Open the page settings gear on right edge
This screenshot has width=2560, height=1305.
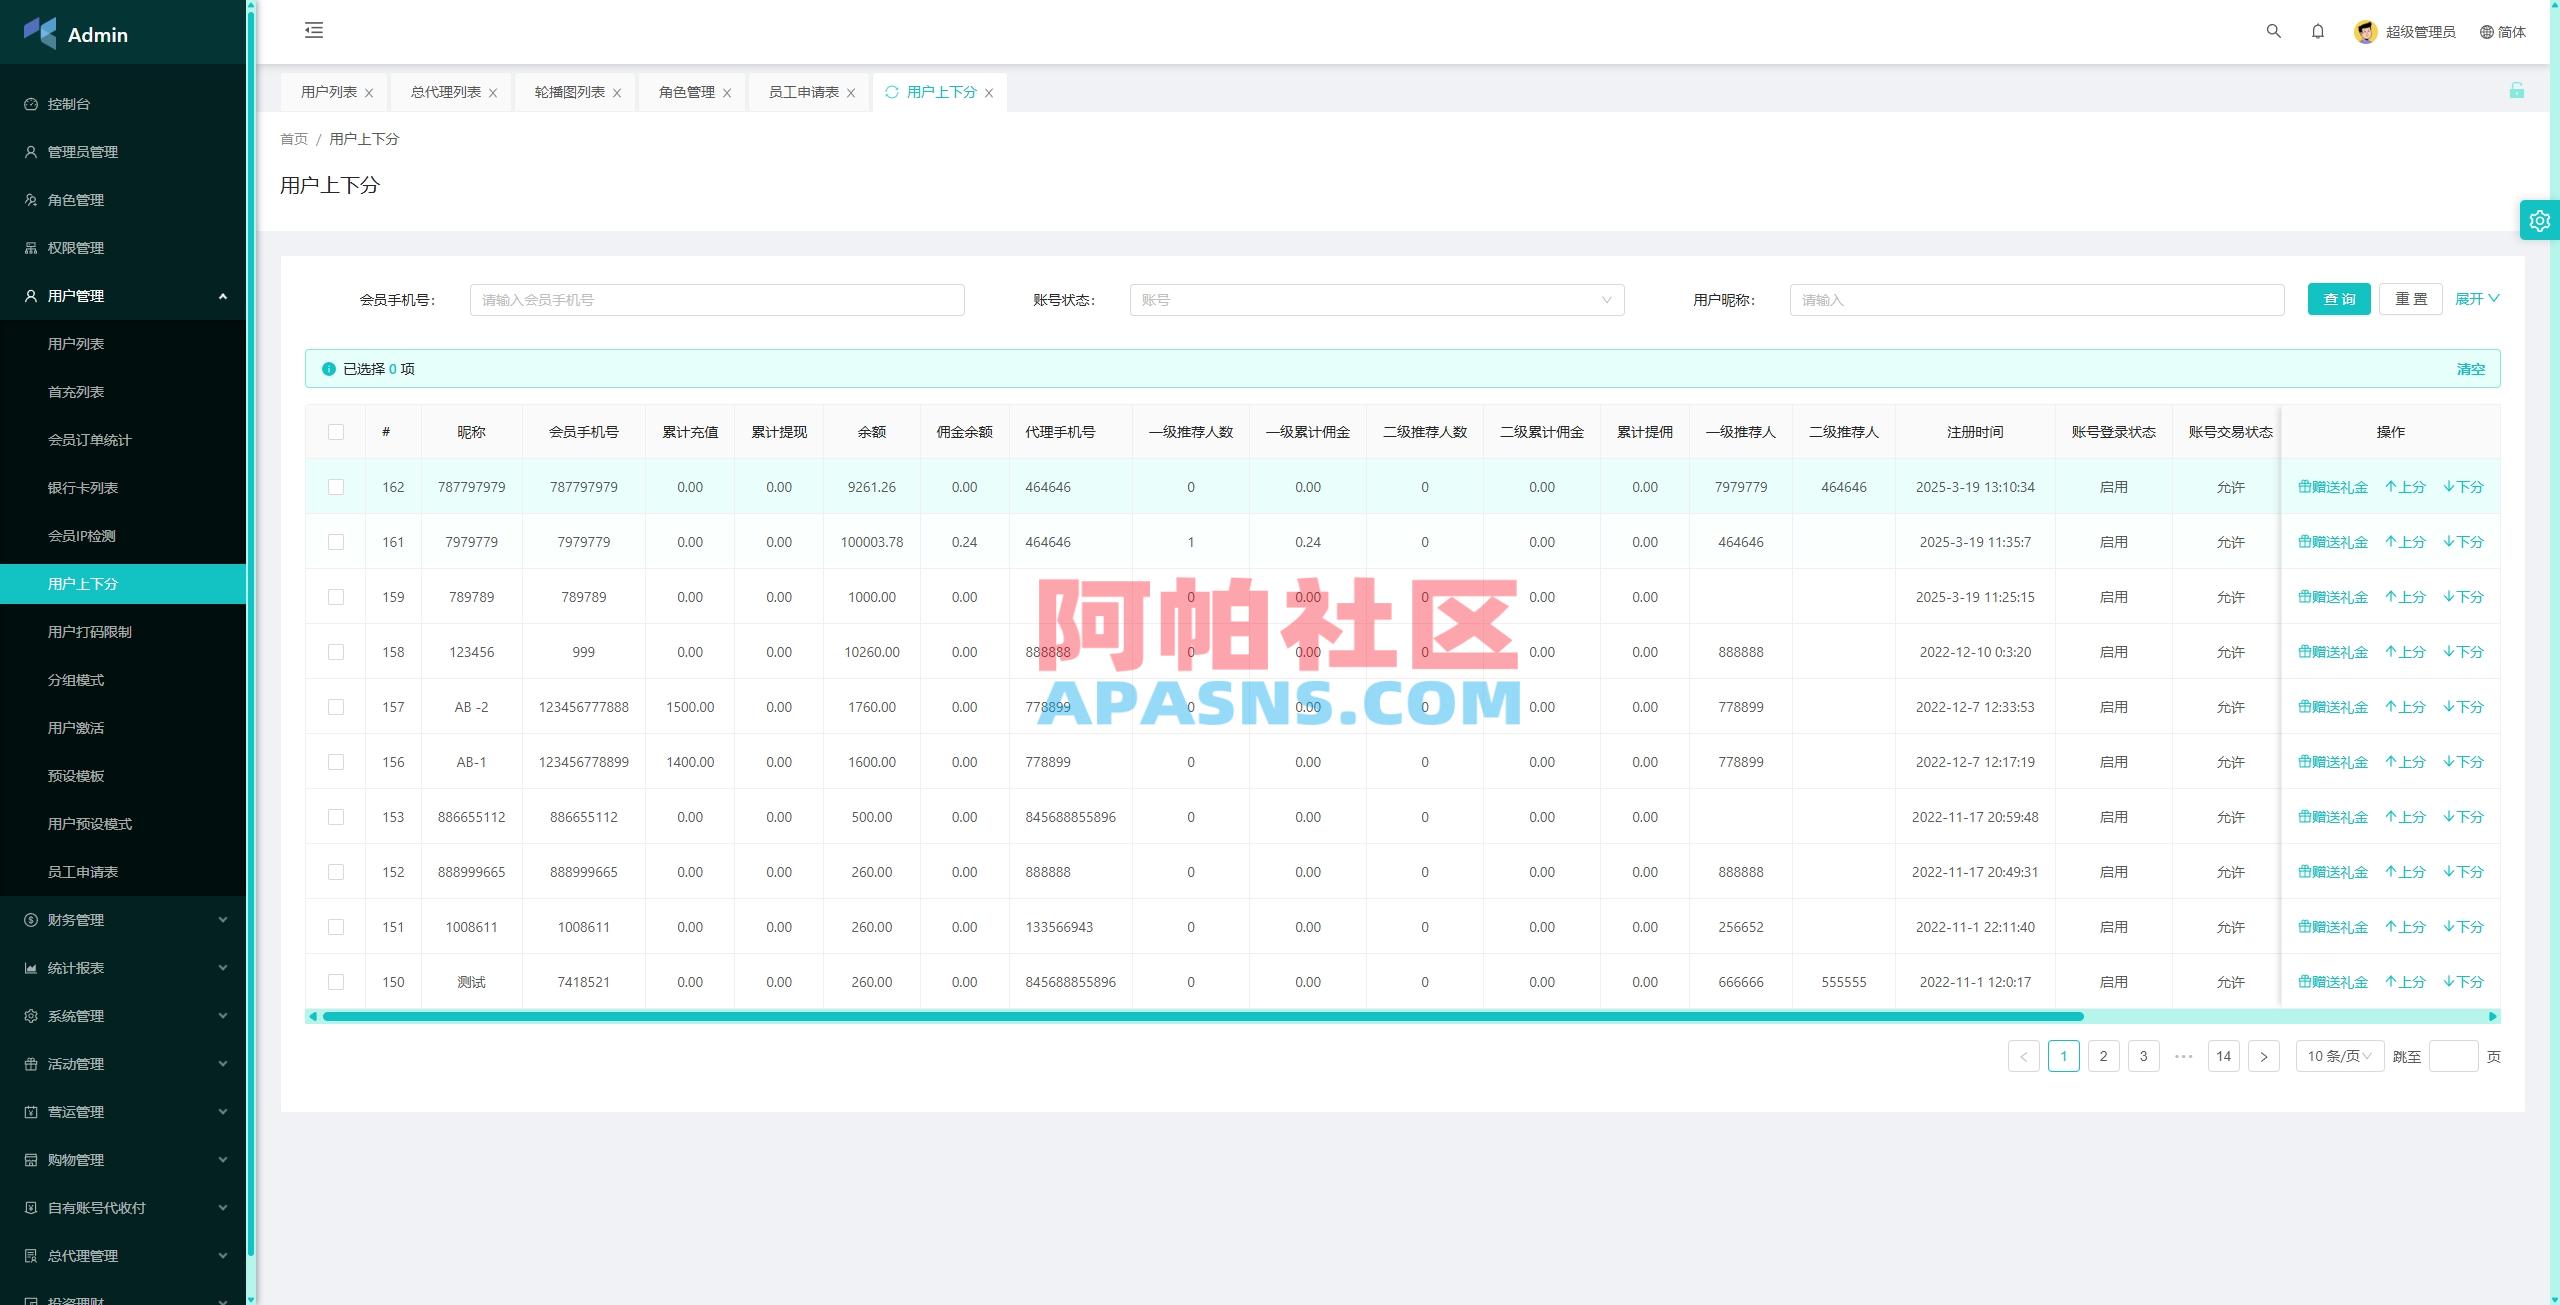click(2539, 220)
